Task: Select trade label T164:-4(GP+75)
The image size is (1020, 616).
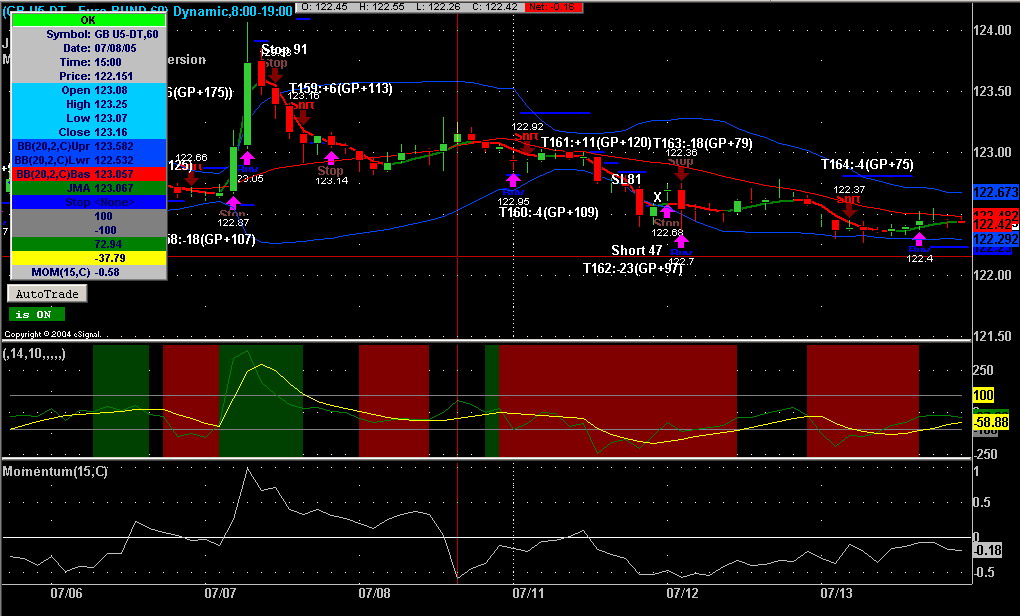Action: 867,165
